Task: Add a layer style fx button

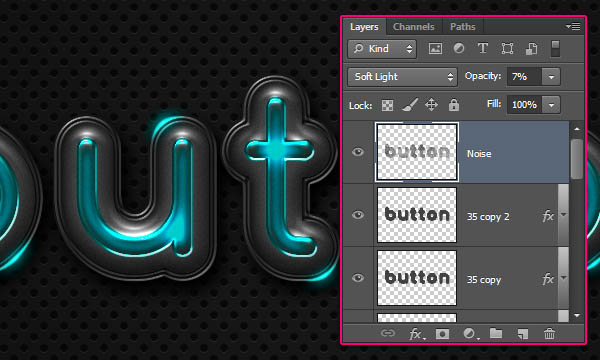Action: pyautogui.click(x=416, y=334)
